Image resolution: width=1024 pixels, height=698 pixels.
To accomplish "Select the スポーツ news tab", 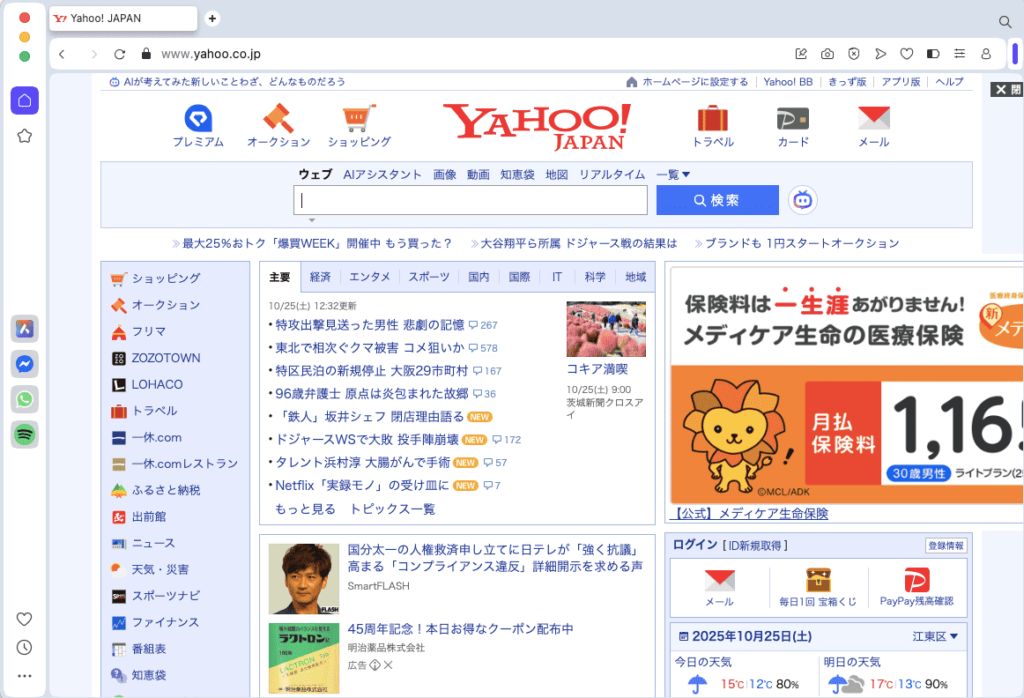I will pos(429,277).
